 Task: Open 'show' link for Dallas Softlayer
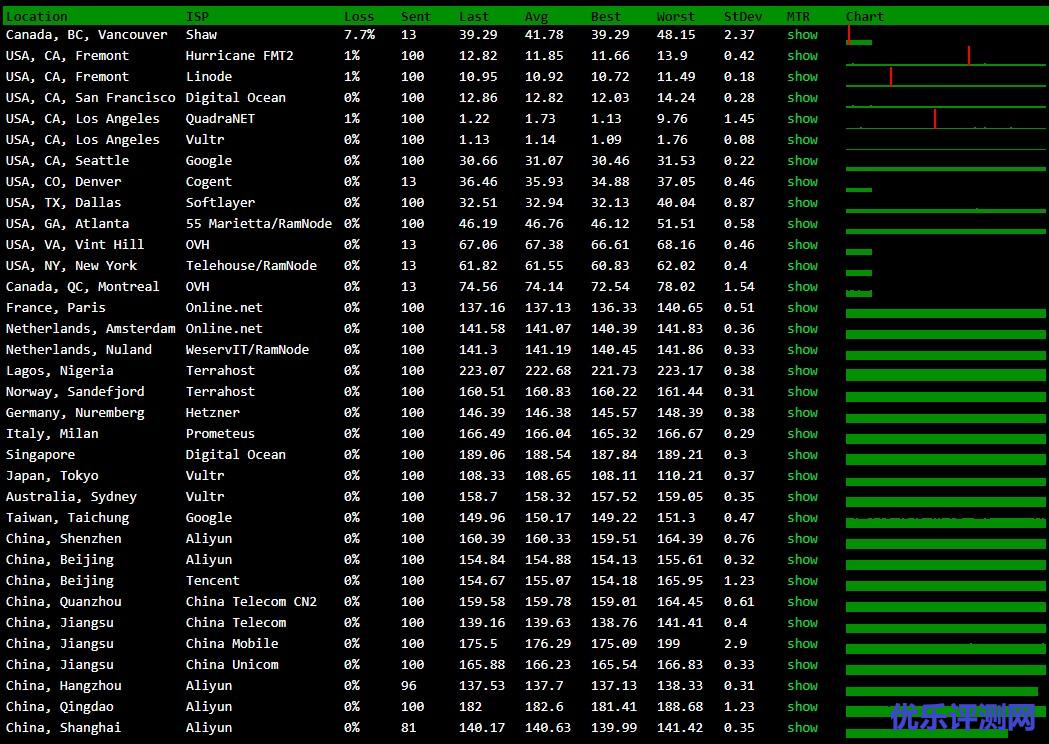click(x=802, y=203)
